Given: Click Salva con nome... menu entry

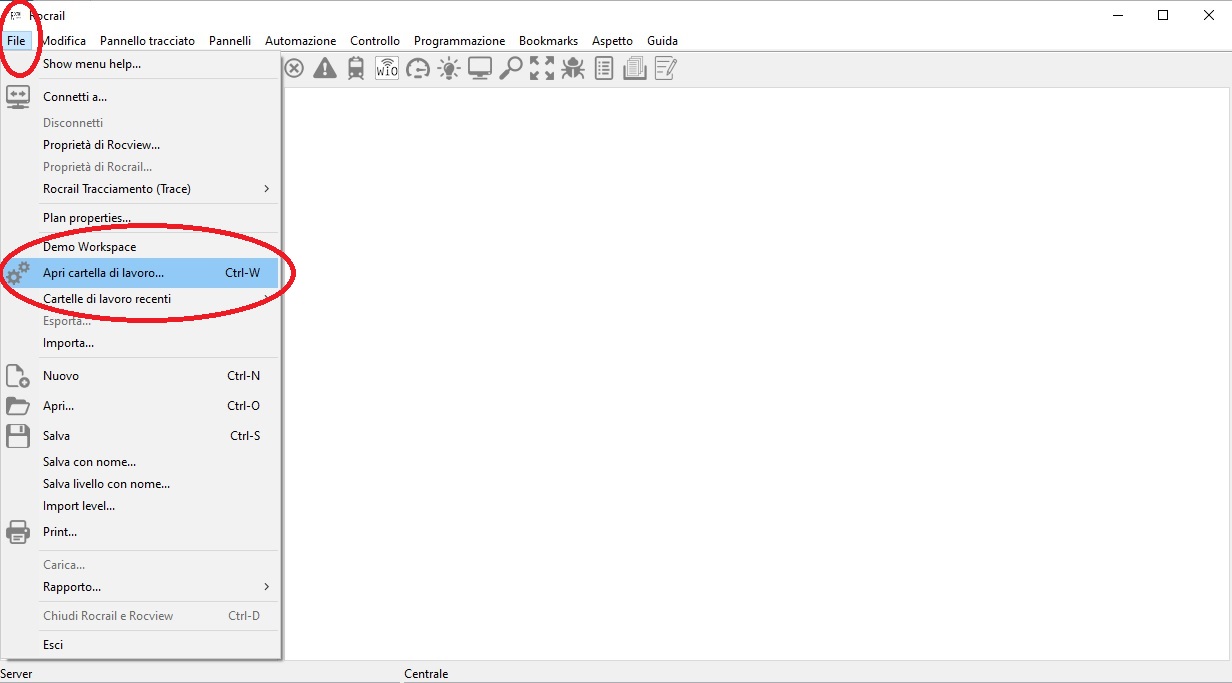Looking at the screenshot, I should [x=89, y=462].
